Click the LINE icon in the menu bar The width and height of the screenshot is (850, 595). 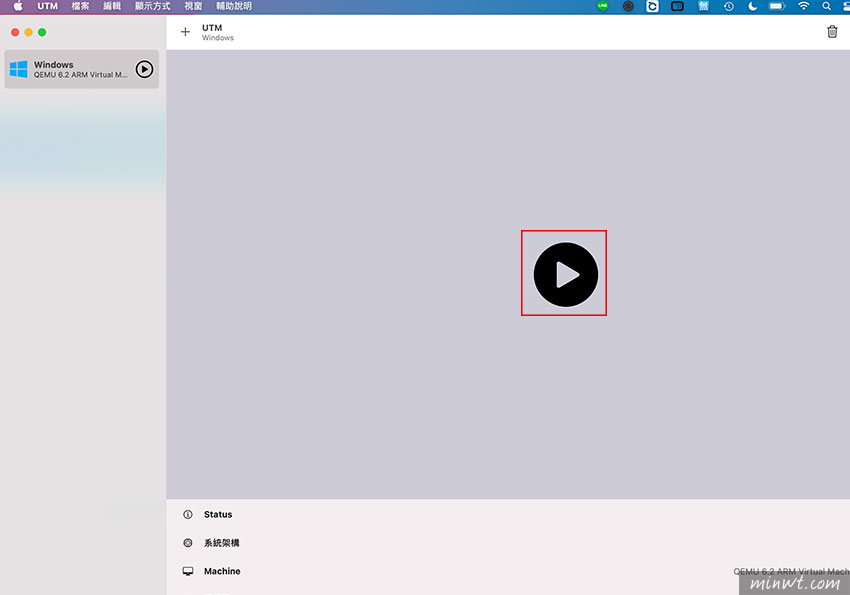(602, 7)
